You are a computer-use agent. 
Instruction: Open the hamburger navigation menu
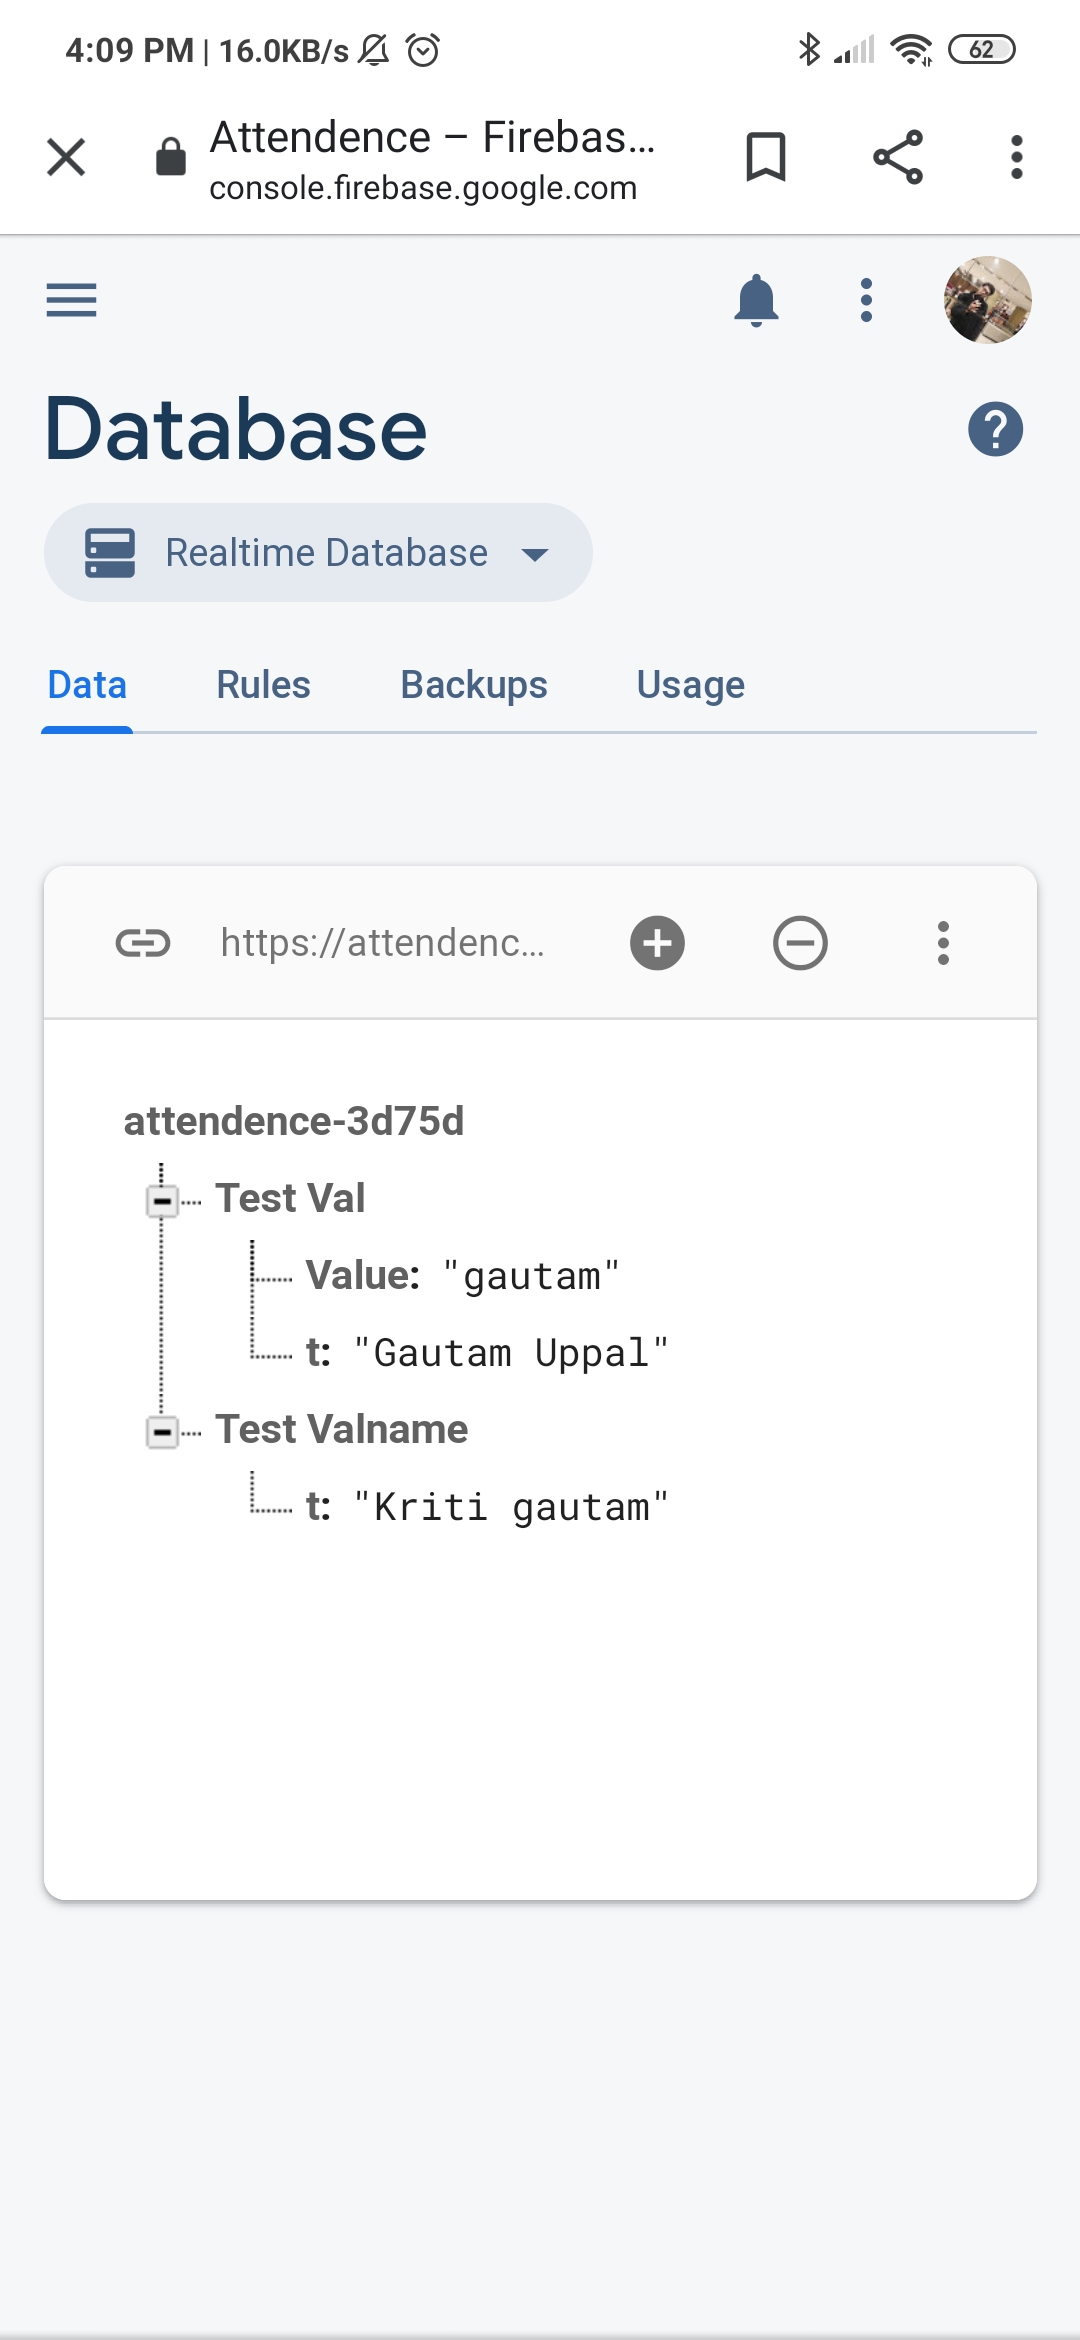pyautogui.click(x=71, y=300)
